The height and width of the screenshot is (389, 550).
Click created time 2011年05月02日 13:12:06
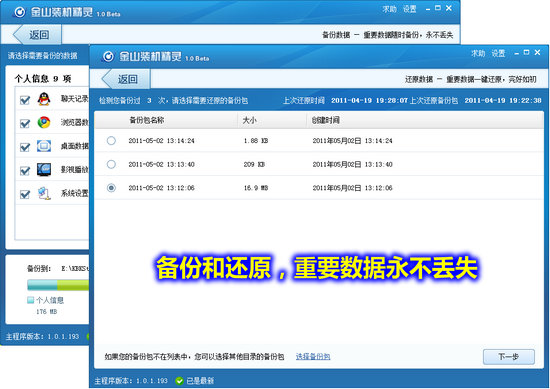coord(353,188)
